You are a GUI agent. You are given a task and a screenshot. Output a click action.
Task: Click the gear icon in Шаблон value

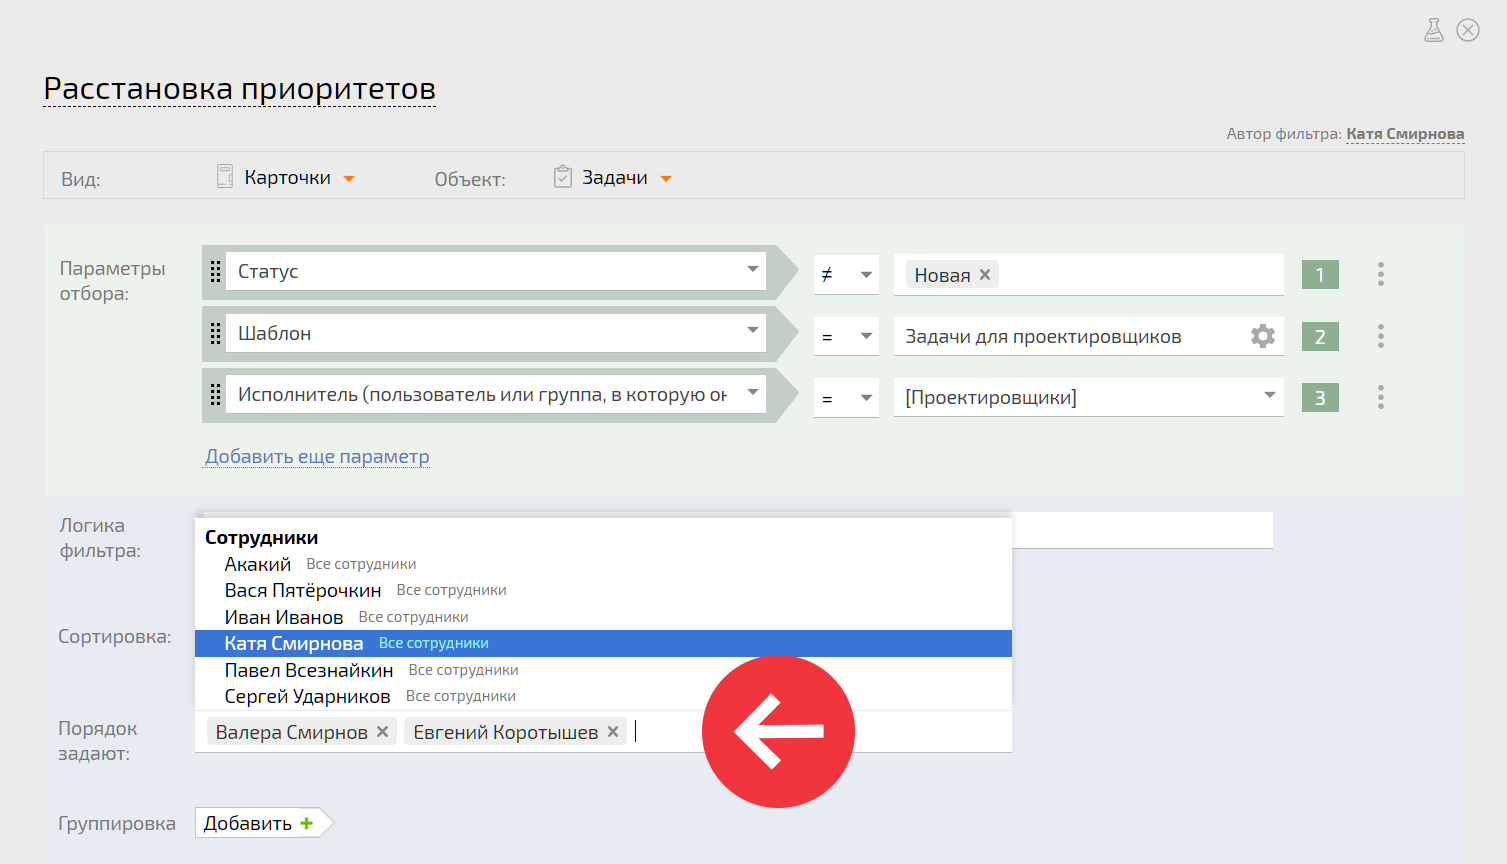(x=1263, y=336)
